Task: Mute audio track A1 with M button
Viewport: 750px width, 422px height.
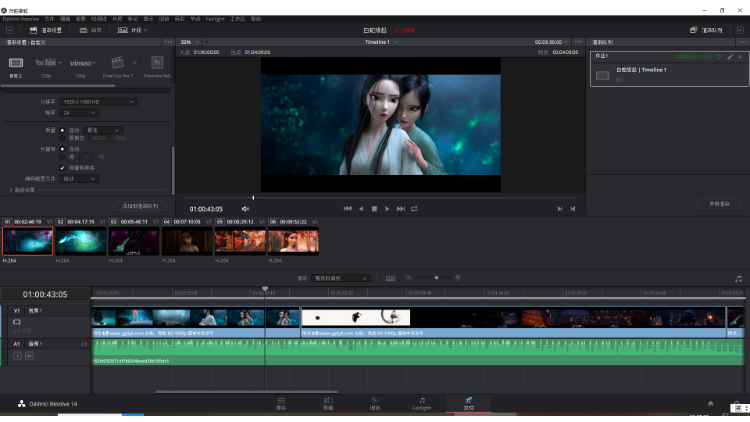Action: (x=29, y=356)
